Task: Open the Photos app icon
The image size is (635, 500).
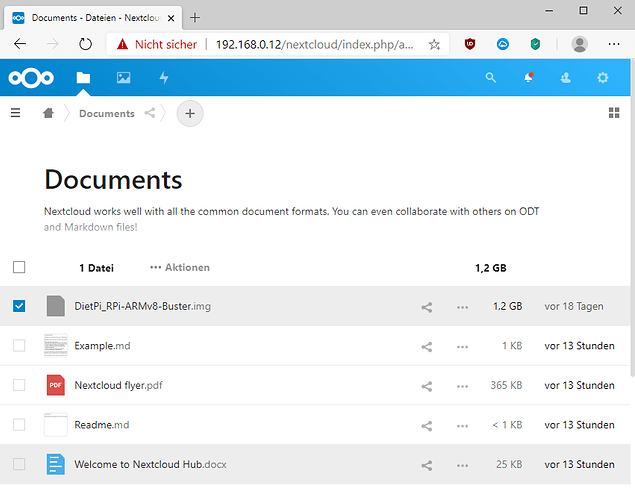Action: coord(124,77)
